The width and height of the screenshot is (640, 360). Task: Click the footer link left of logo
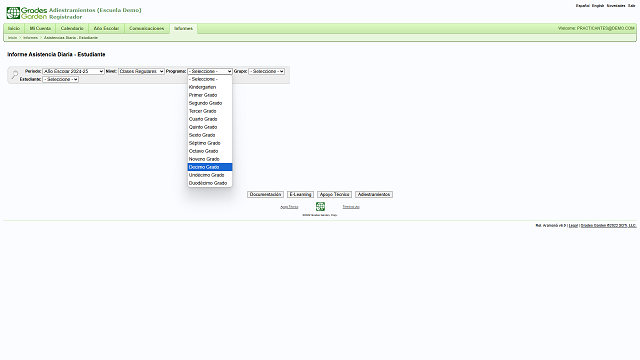coord(289,207)
